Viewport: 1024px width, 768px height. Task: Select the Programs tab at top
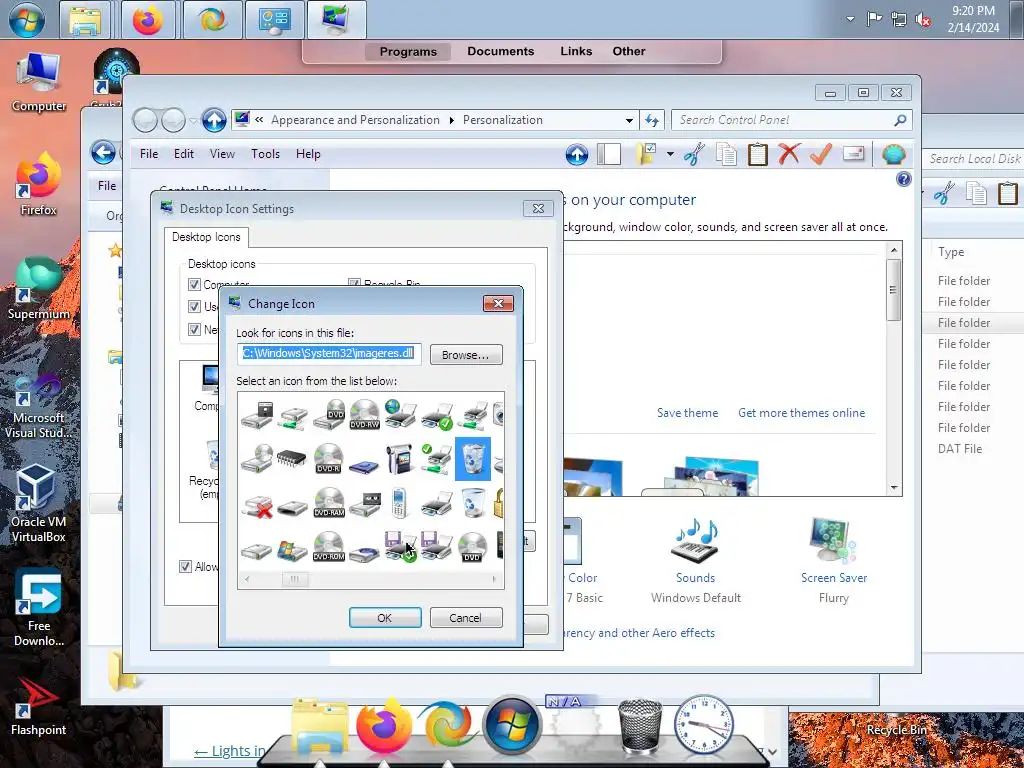408,52
